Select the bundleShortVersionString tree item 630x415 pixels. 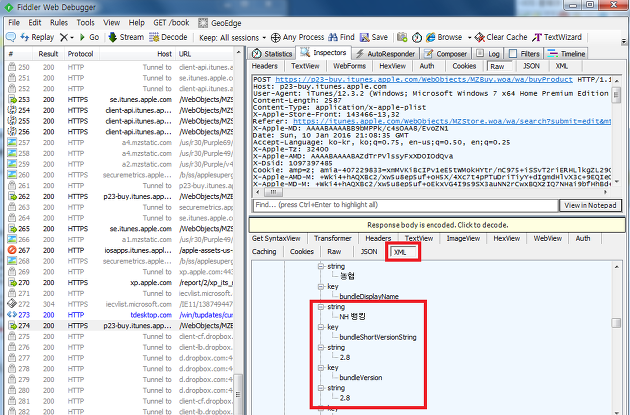point(378,337)
